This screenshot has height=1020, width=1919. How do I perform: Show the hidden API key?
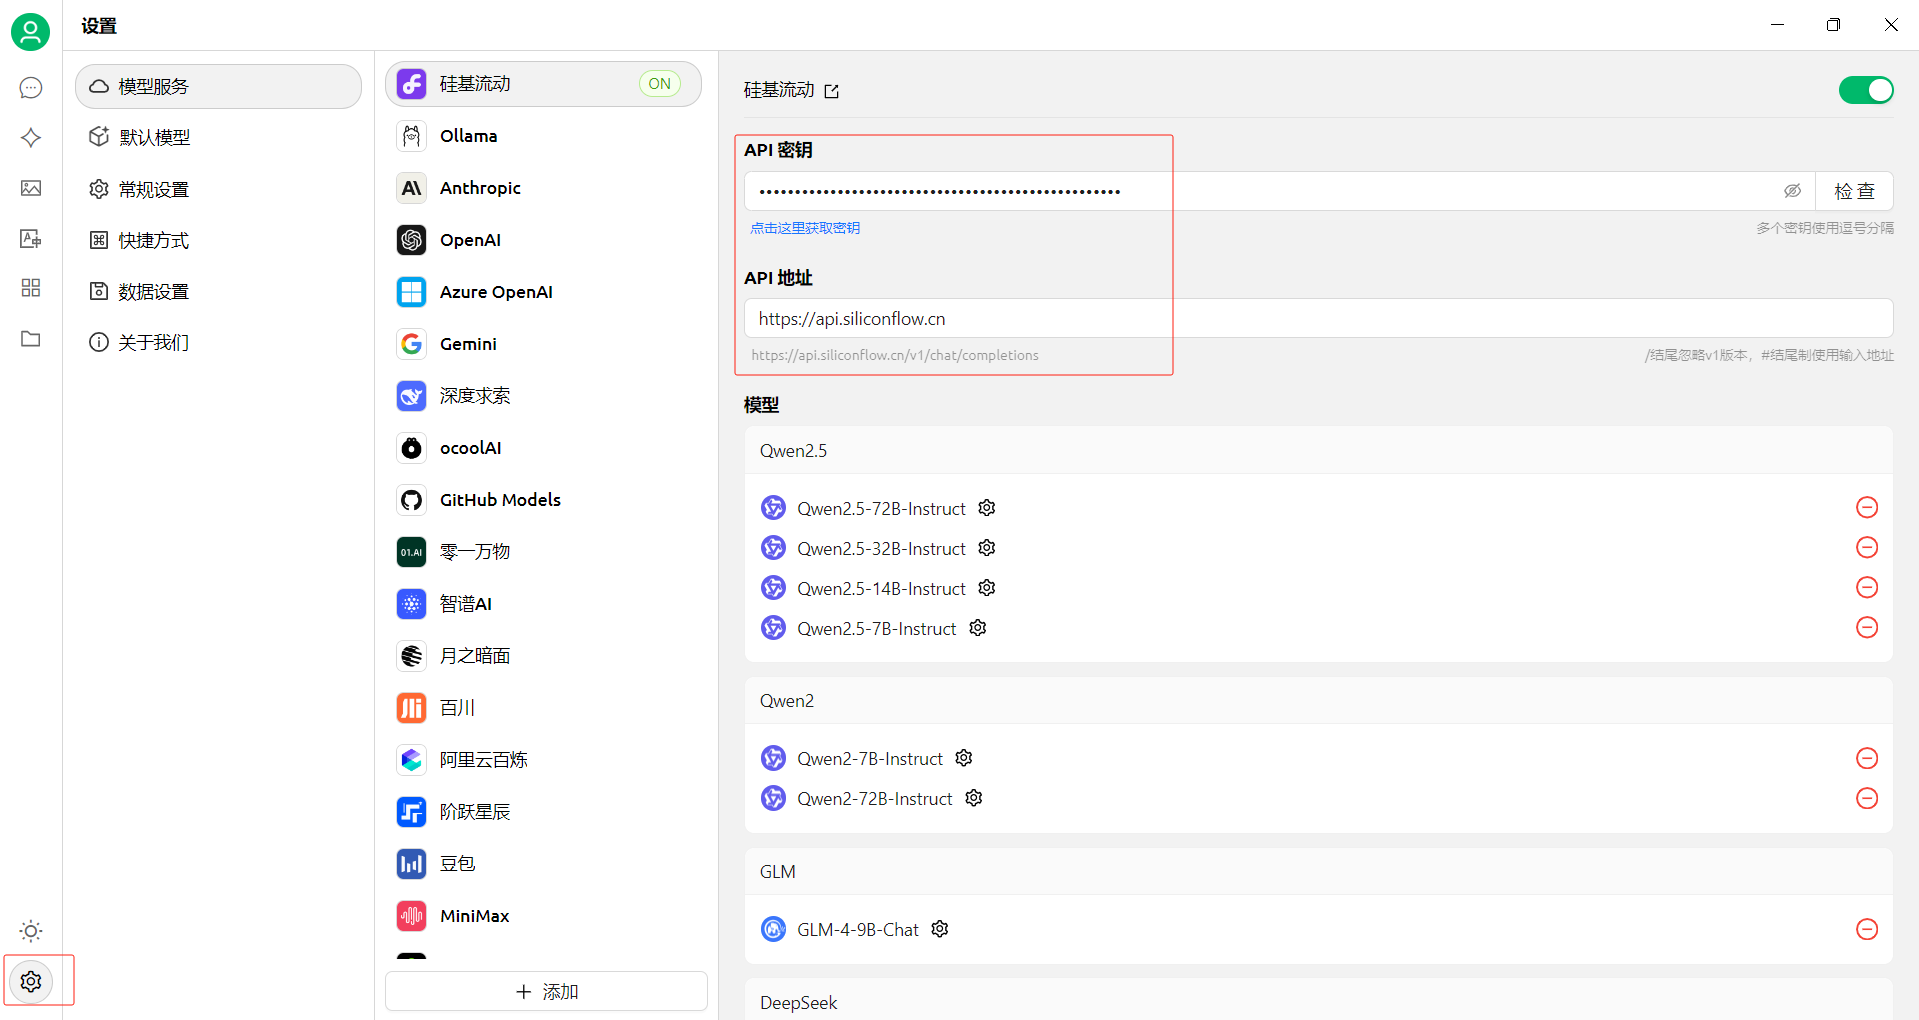1792,191
